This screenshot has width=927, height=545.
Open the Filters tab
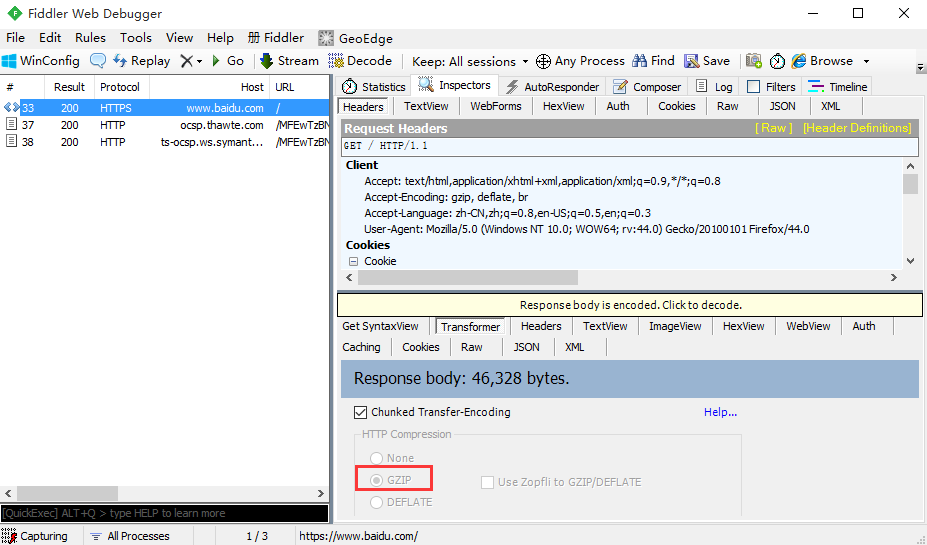(771, 87)
